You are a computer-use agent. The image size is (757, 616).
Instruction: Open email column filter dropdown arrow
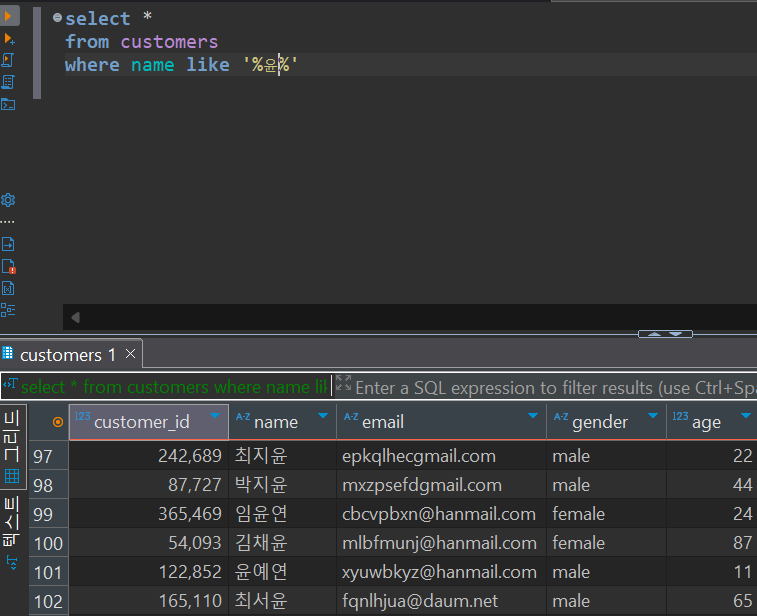533,416
